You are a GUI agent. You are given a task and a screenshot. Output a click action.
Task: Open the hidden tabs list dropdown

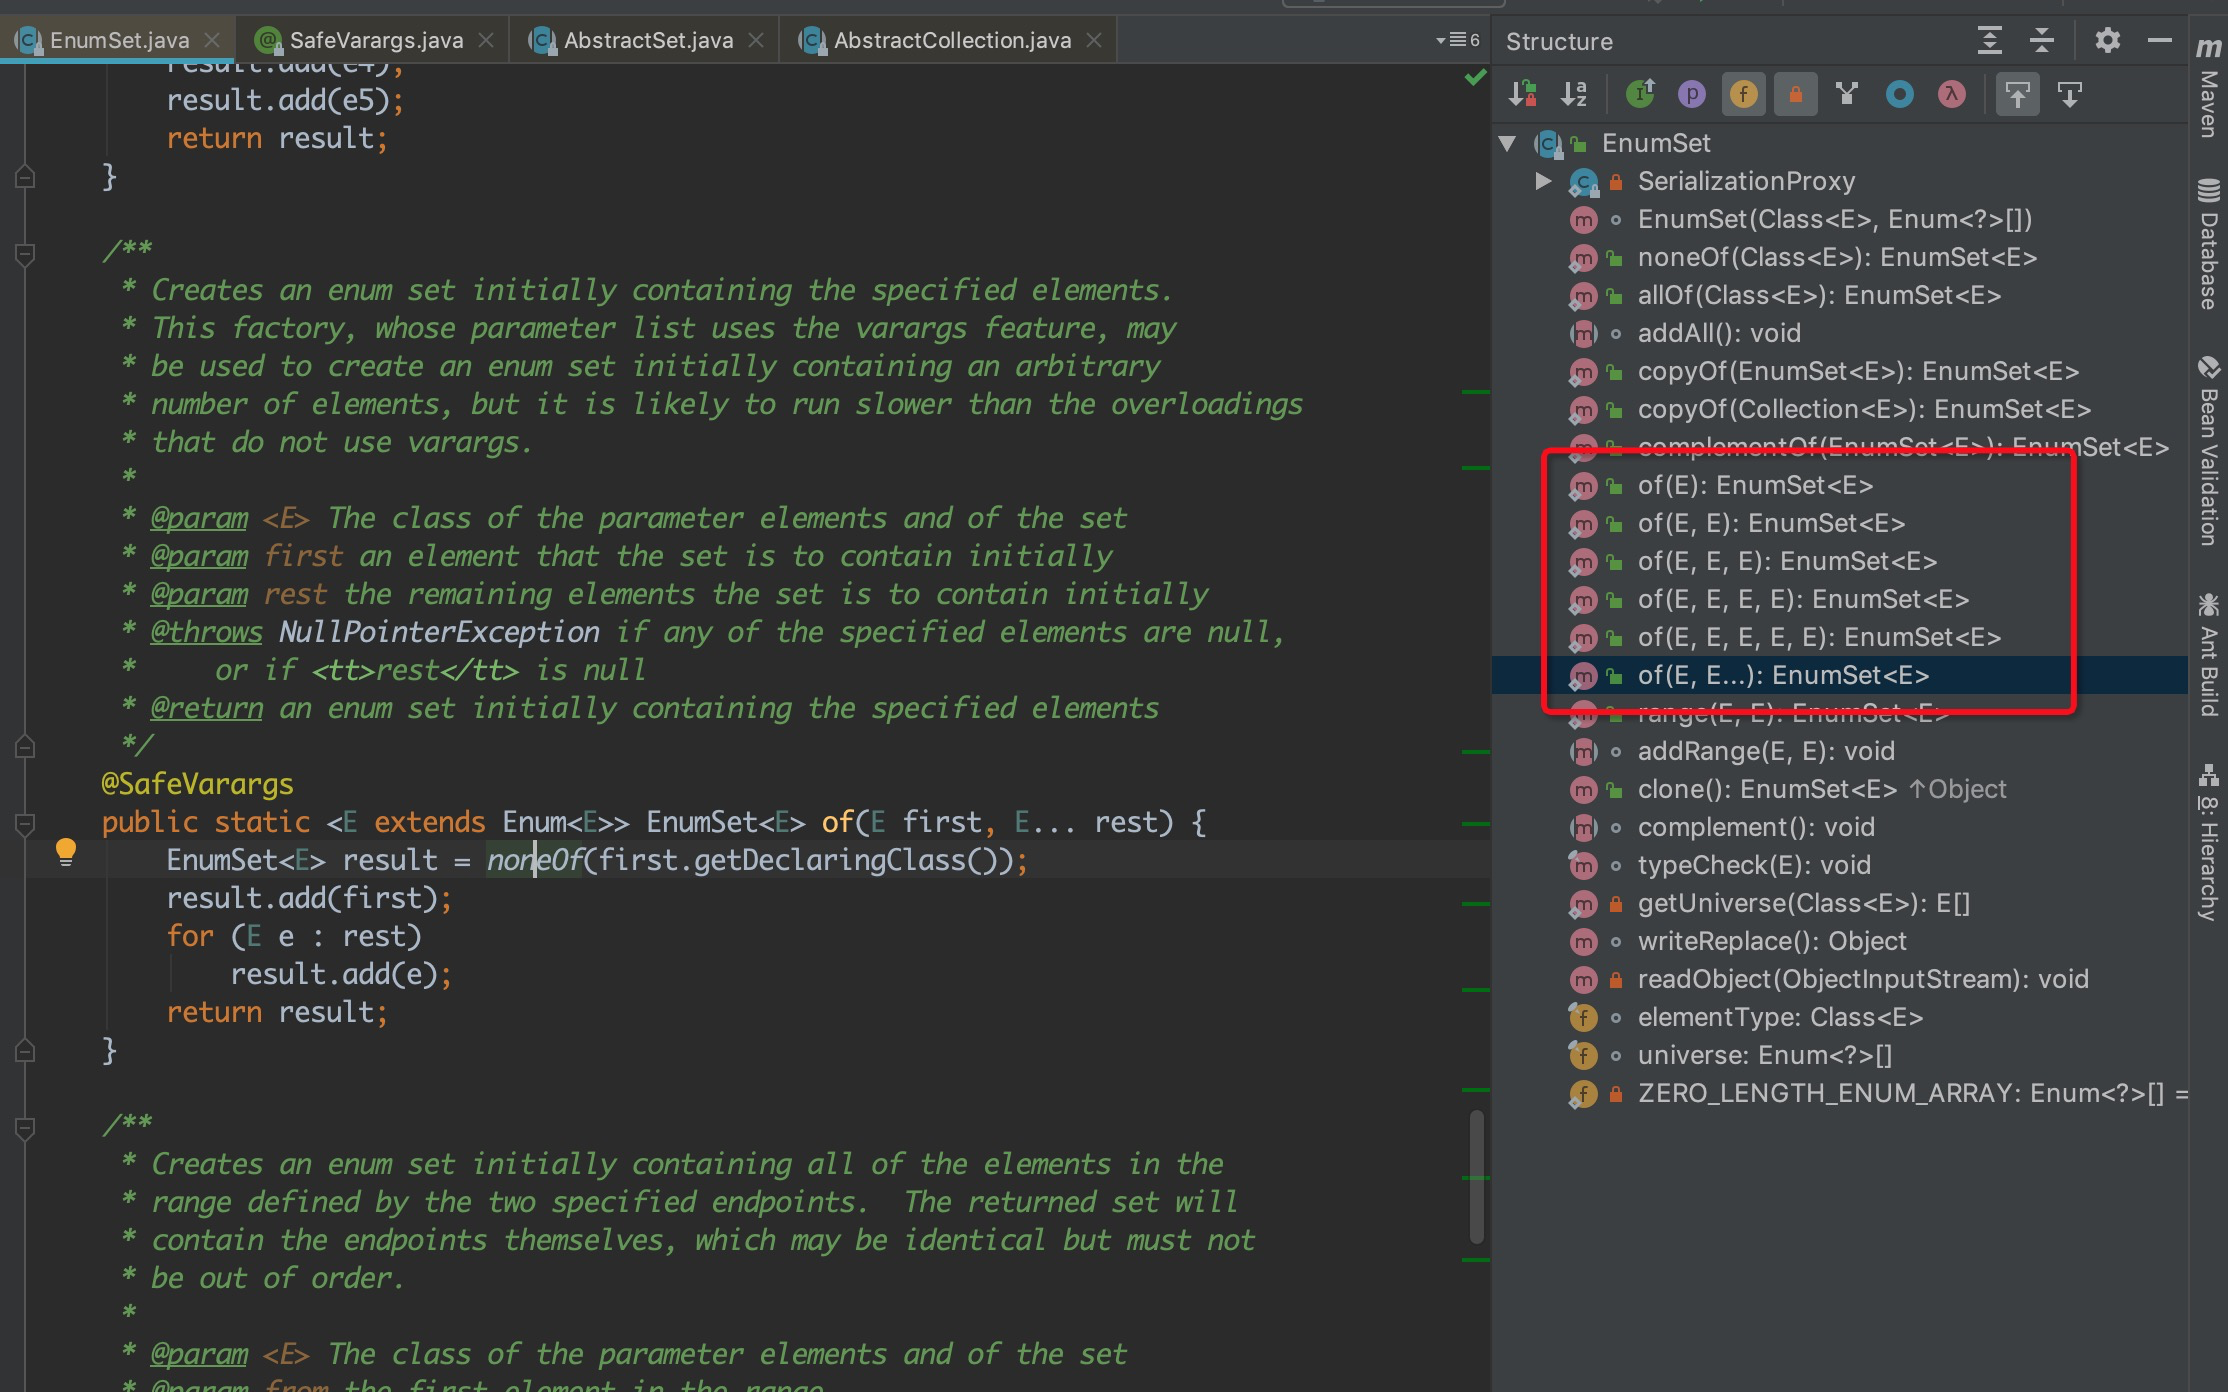(x=1457, y=40)
